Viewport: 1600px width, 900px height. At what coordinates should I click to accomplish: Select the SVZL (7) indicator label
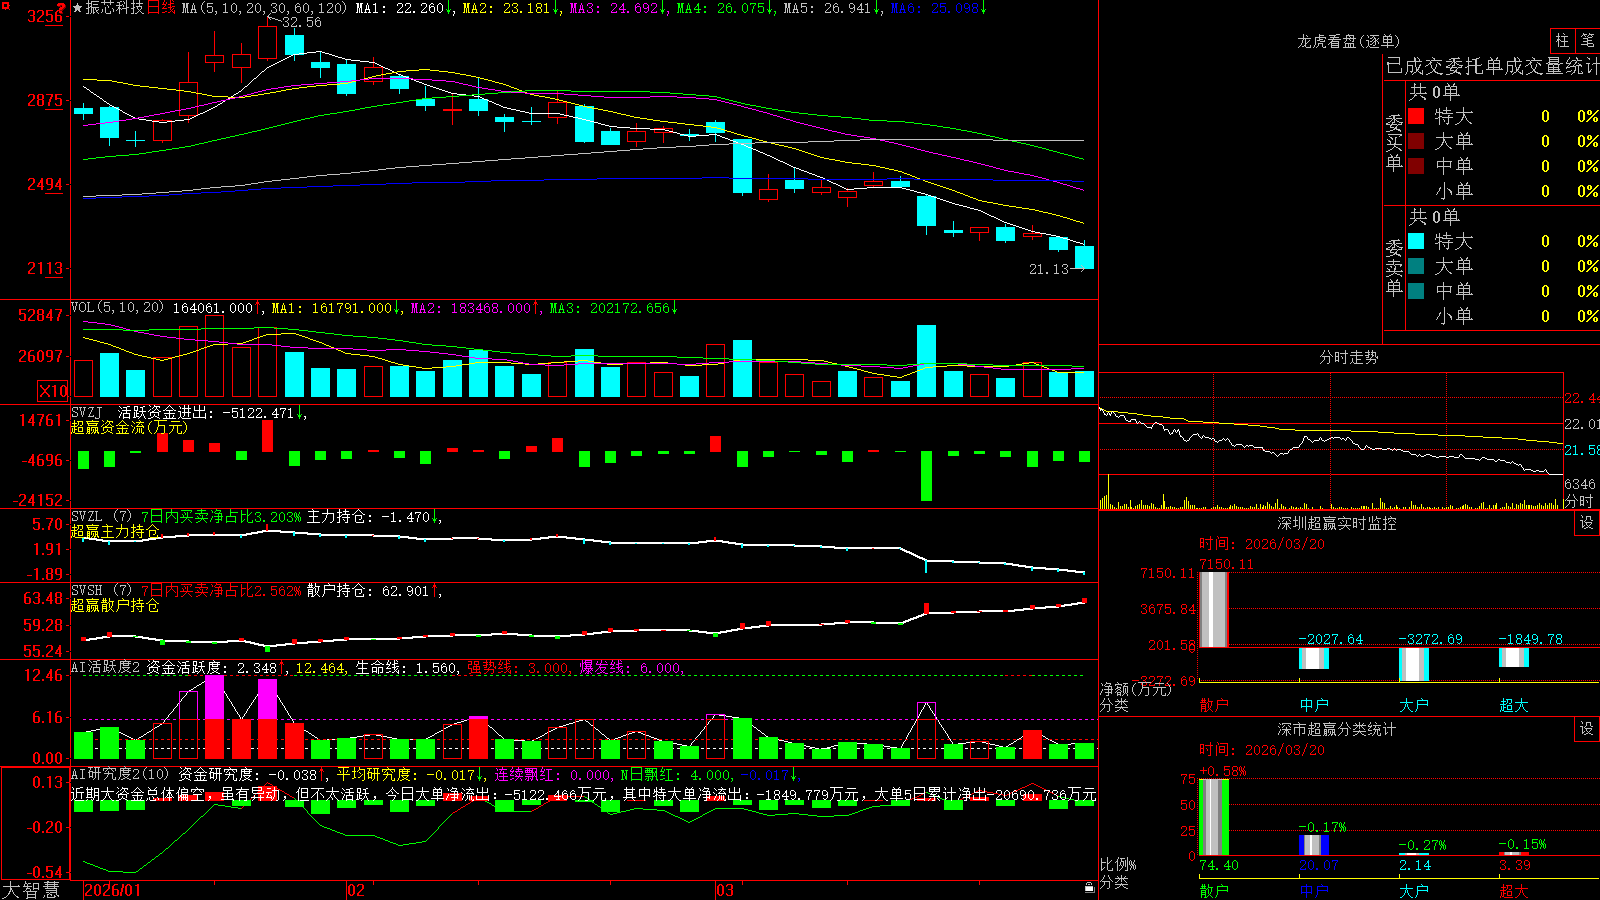pyautogui.click(x=101, y=517)
